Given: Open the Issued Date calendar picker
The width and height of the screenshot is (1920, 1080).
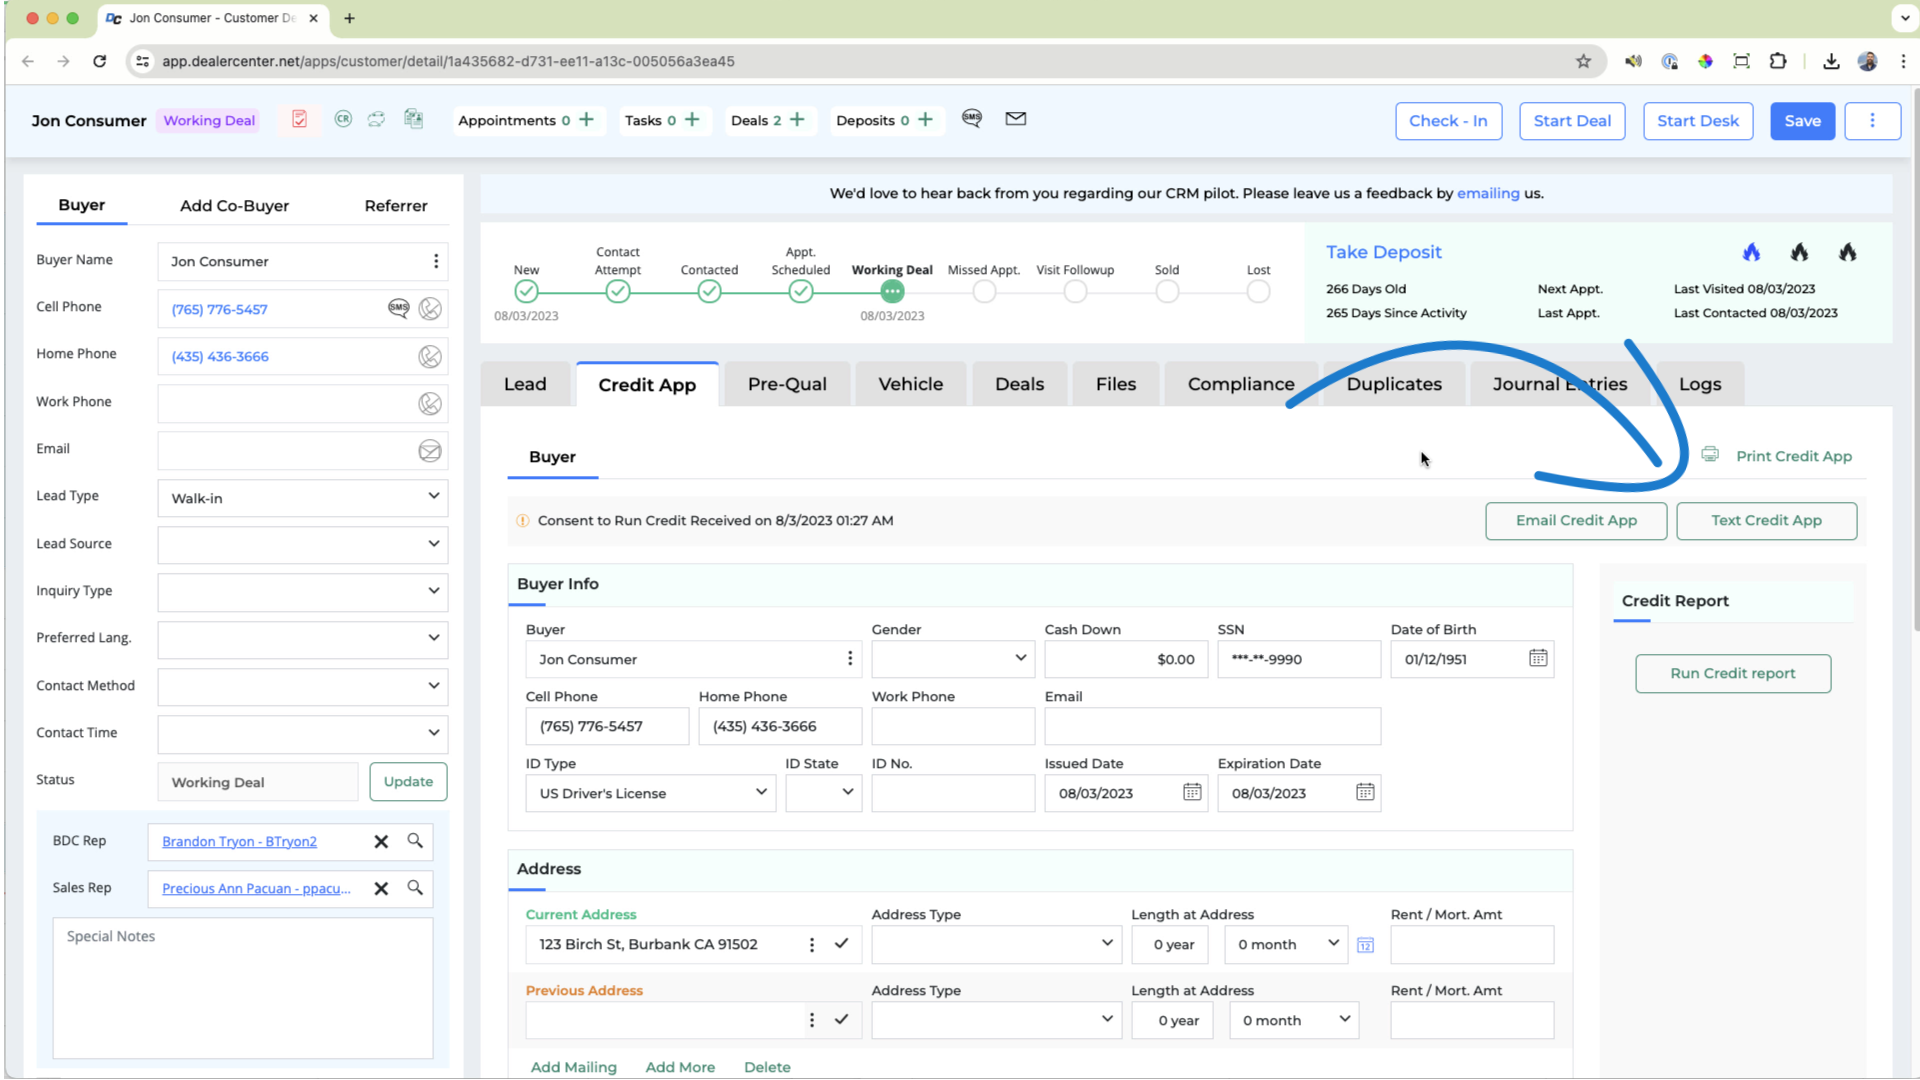Looking at the screenshot, I should [1191, 792].
